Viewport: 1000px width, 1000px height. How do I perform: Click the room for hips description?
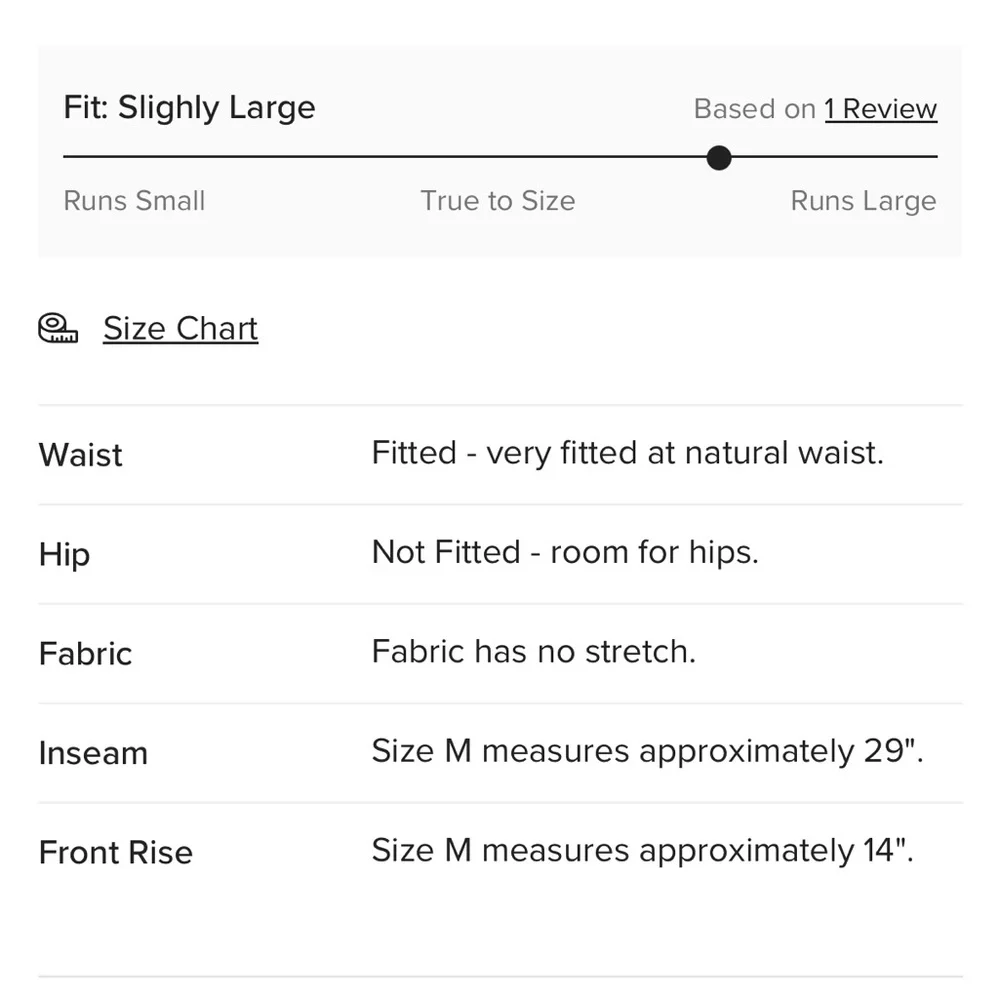coord(565,552)
